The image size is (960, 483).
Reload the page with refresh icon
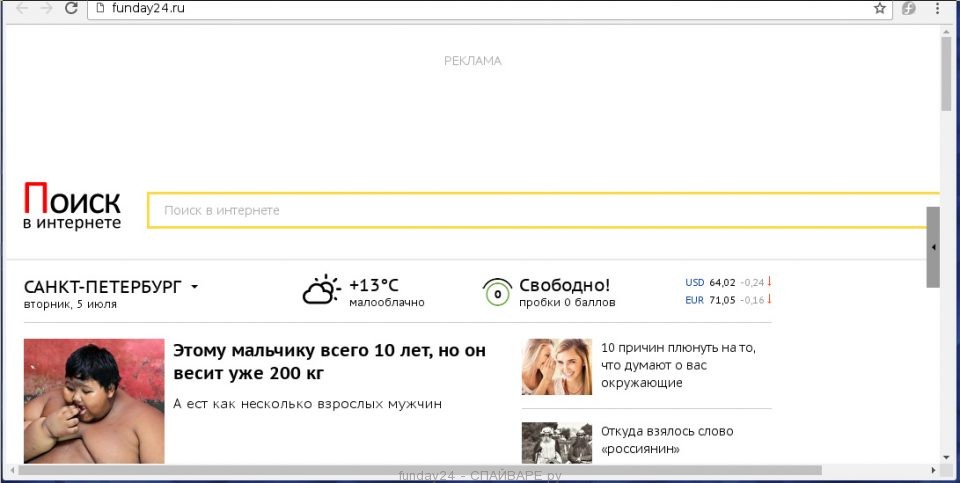click(x=71, y=8)
